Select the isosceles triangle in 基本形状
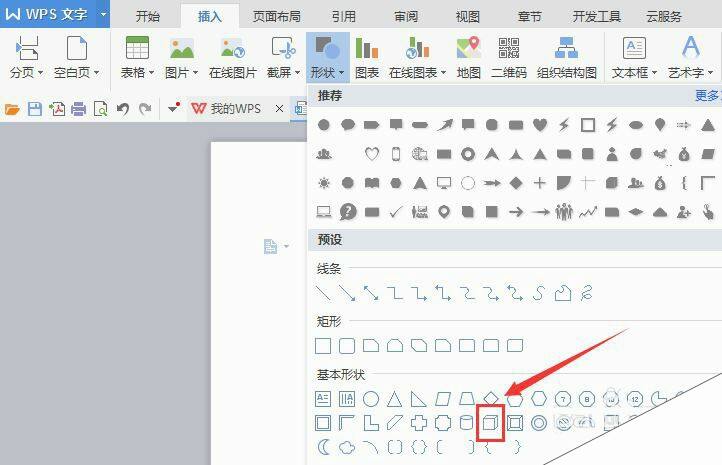Viewport: 722px width, 465px height. click(395, 399)
